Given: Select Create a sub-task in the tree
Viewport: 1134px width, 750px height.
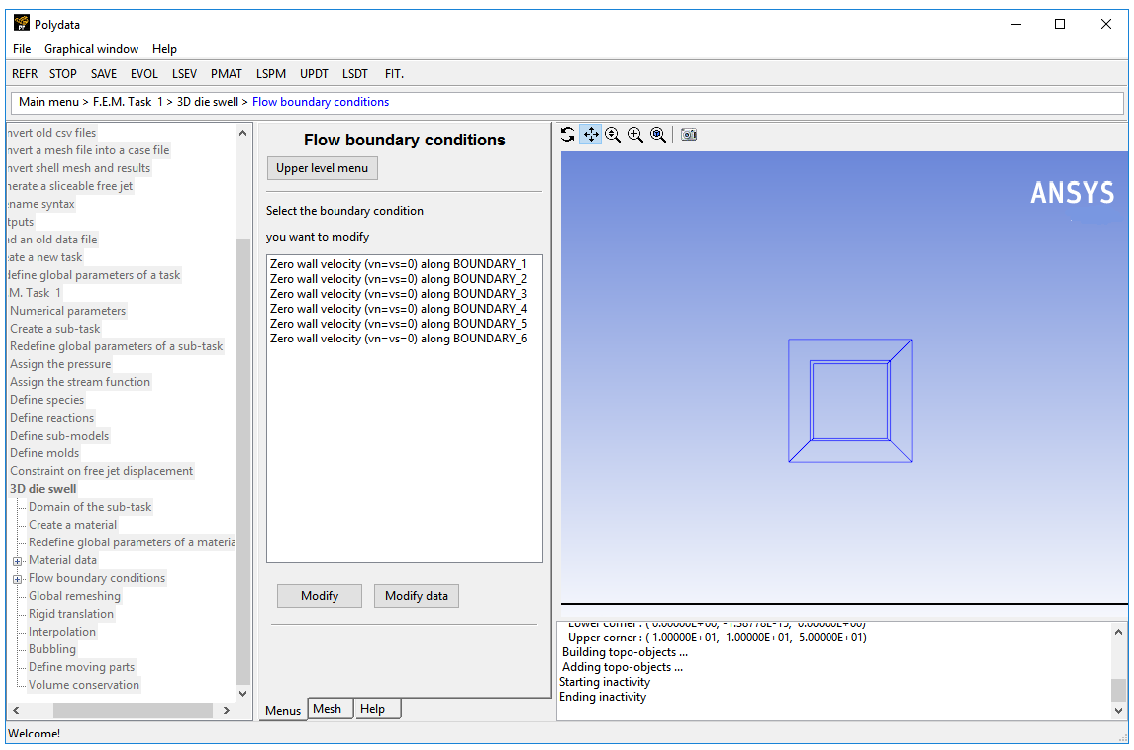Looking at the screenshot, I should (55, 329).
